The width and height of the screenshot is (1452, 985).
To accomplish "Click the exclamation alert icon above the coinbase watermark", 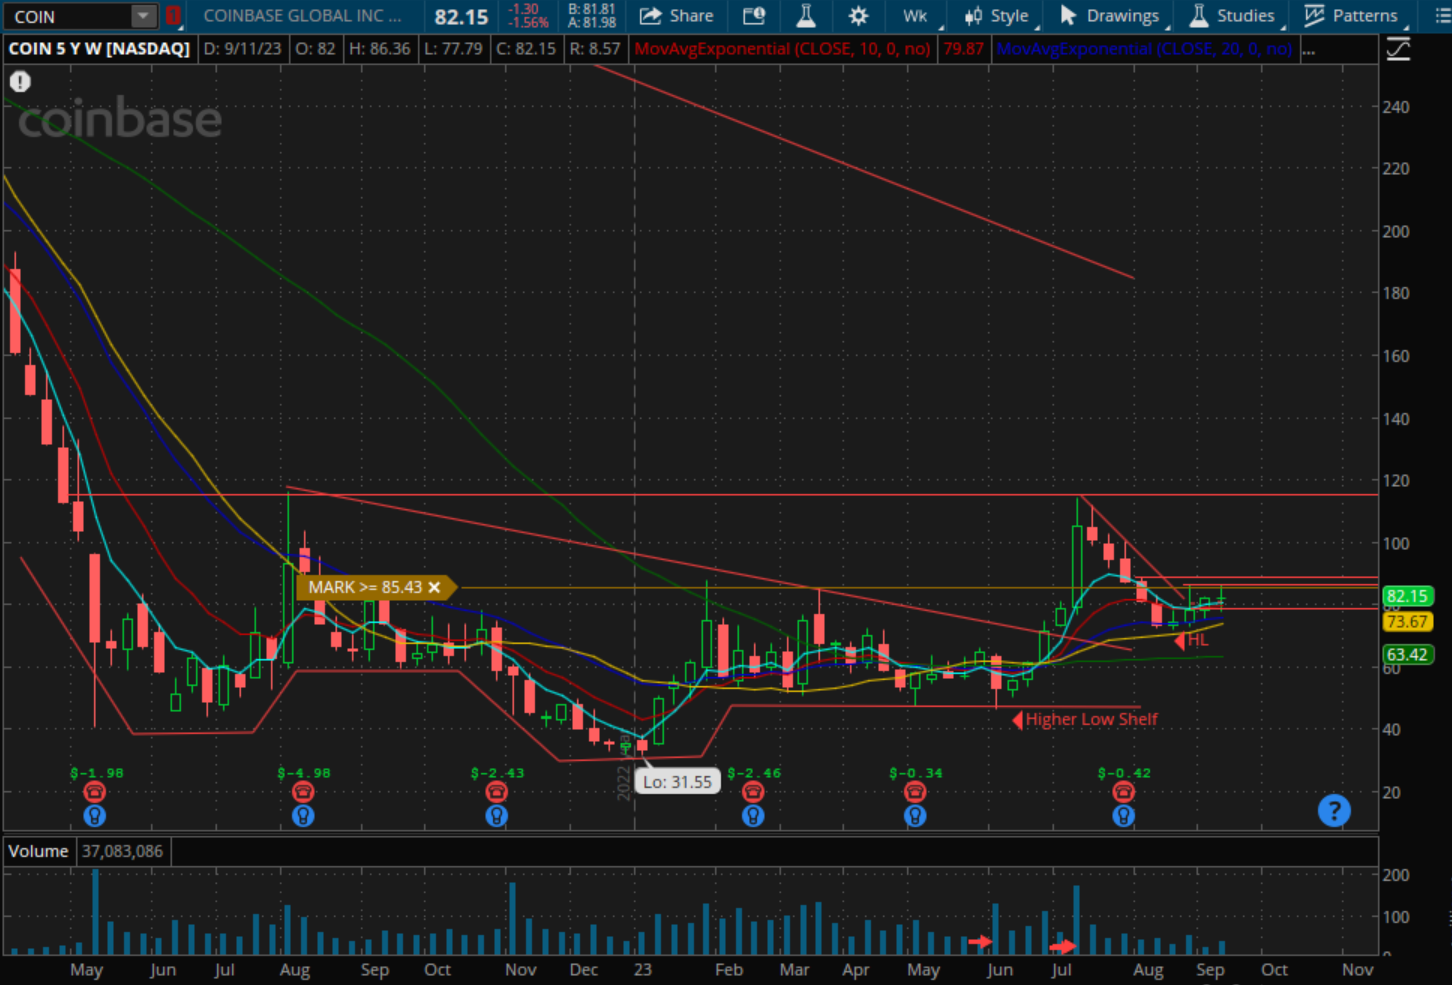I will (x=20, y=82).
